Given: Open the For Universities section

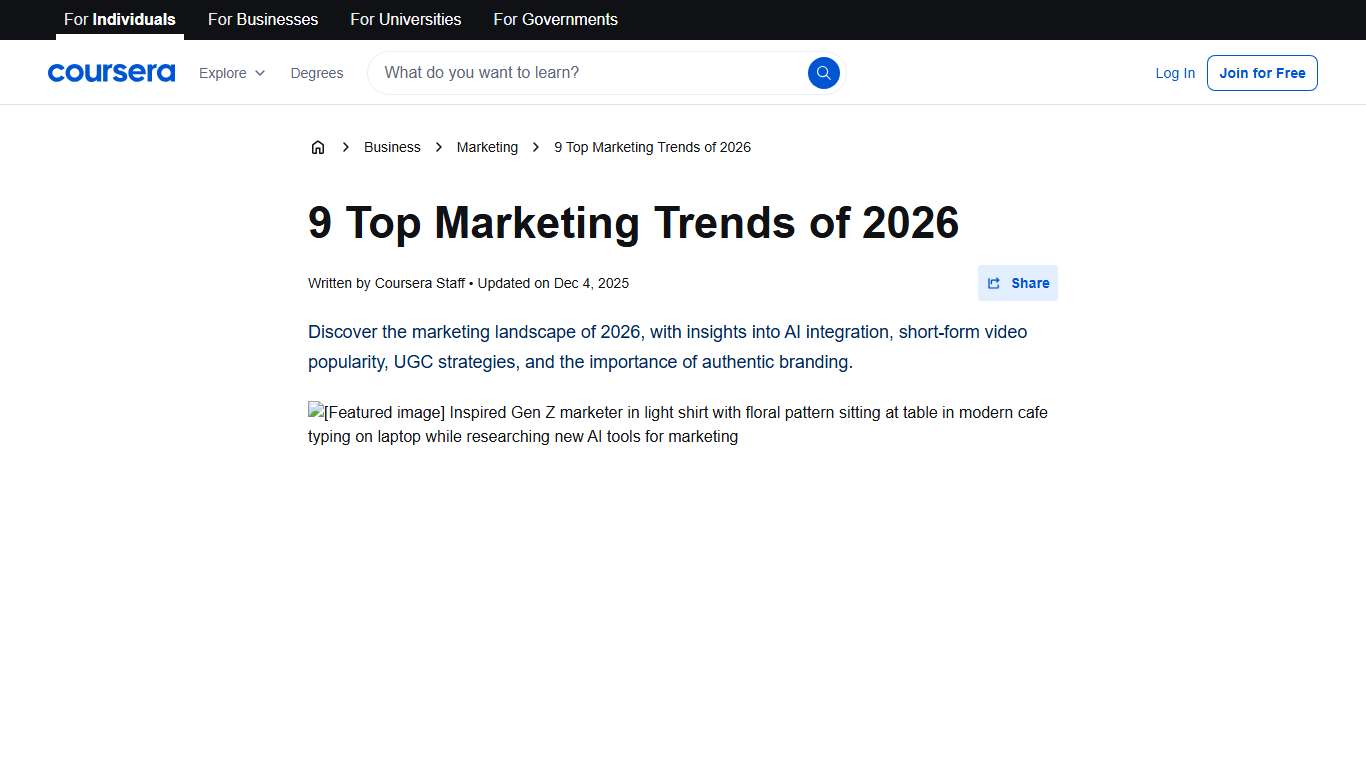Looking at the screenshot, I should [x=405, y=19].
